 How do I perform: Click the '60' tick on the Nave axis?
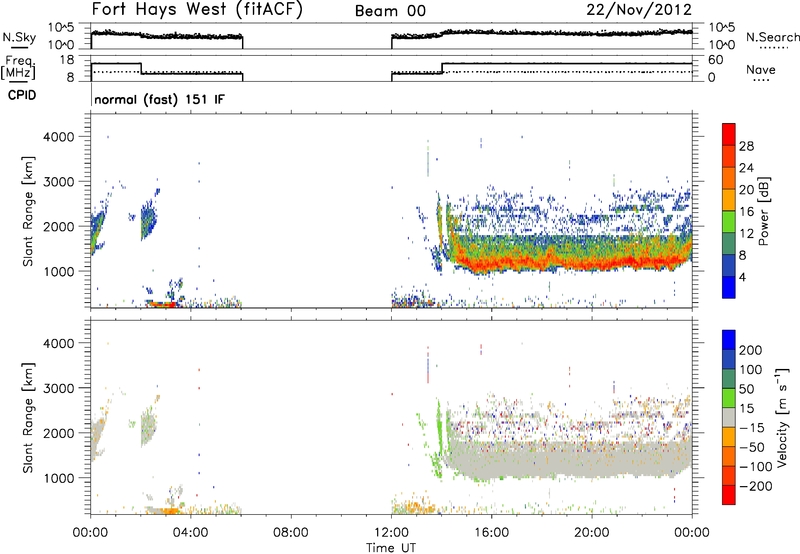click(715, 60)
